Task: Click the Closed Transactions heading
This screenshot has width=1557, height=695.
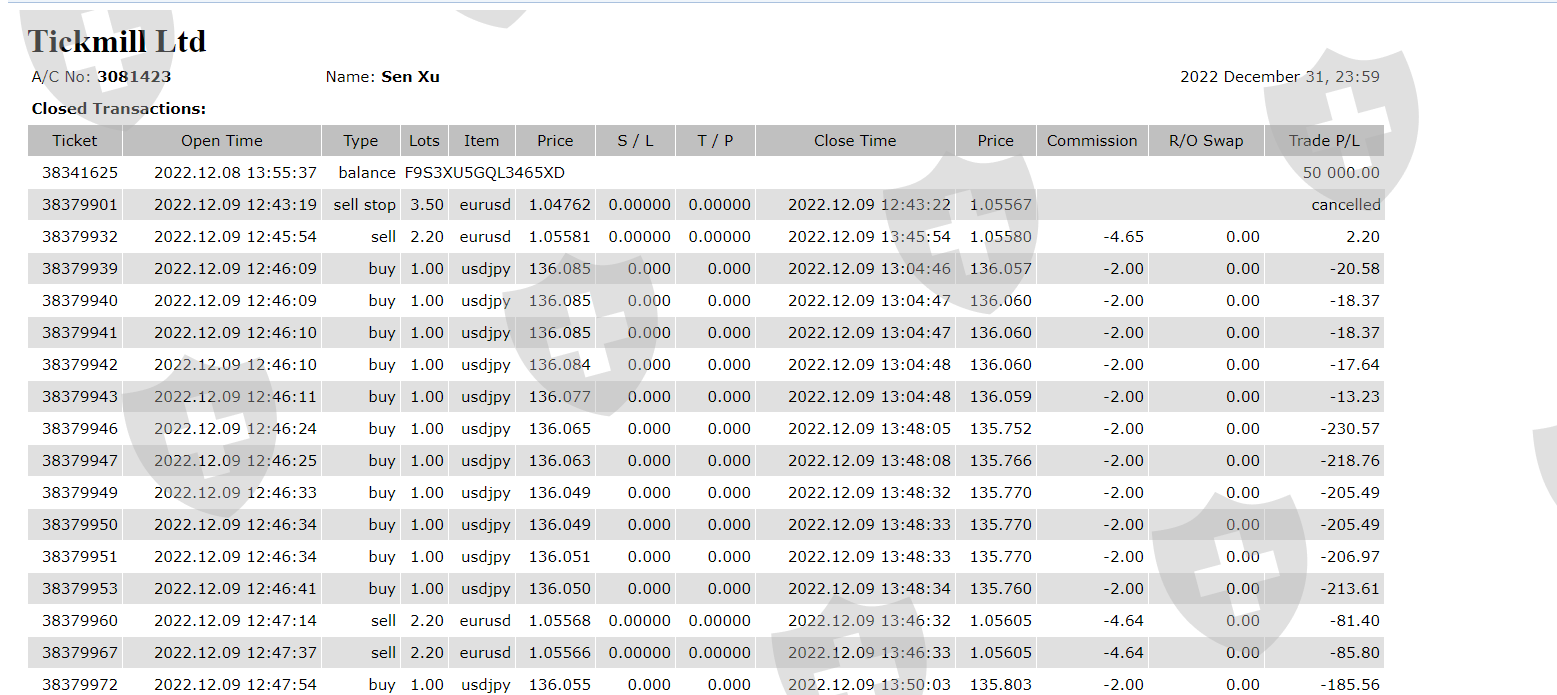Action: (119, 109)
